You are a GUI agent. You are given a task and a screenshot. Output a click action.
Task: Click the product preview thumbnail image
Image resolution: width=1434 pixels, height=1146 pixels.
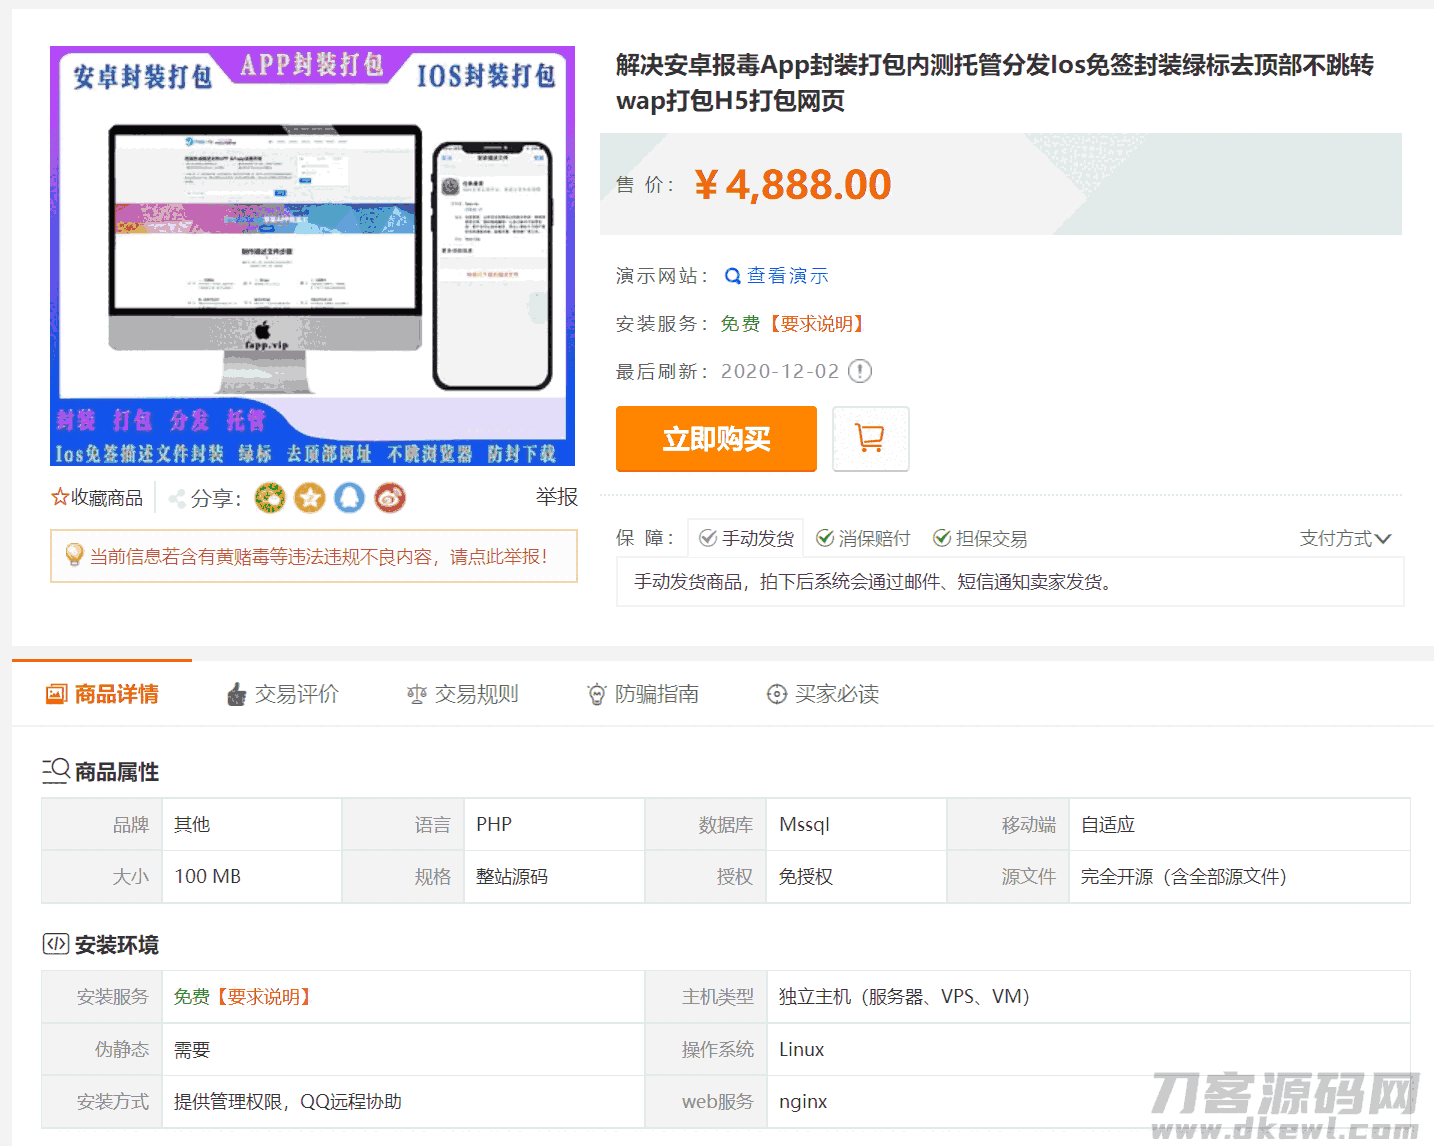pos(313,254)
